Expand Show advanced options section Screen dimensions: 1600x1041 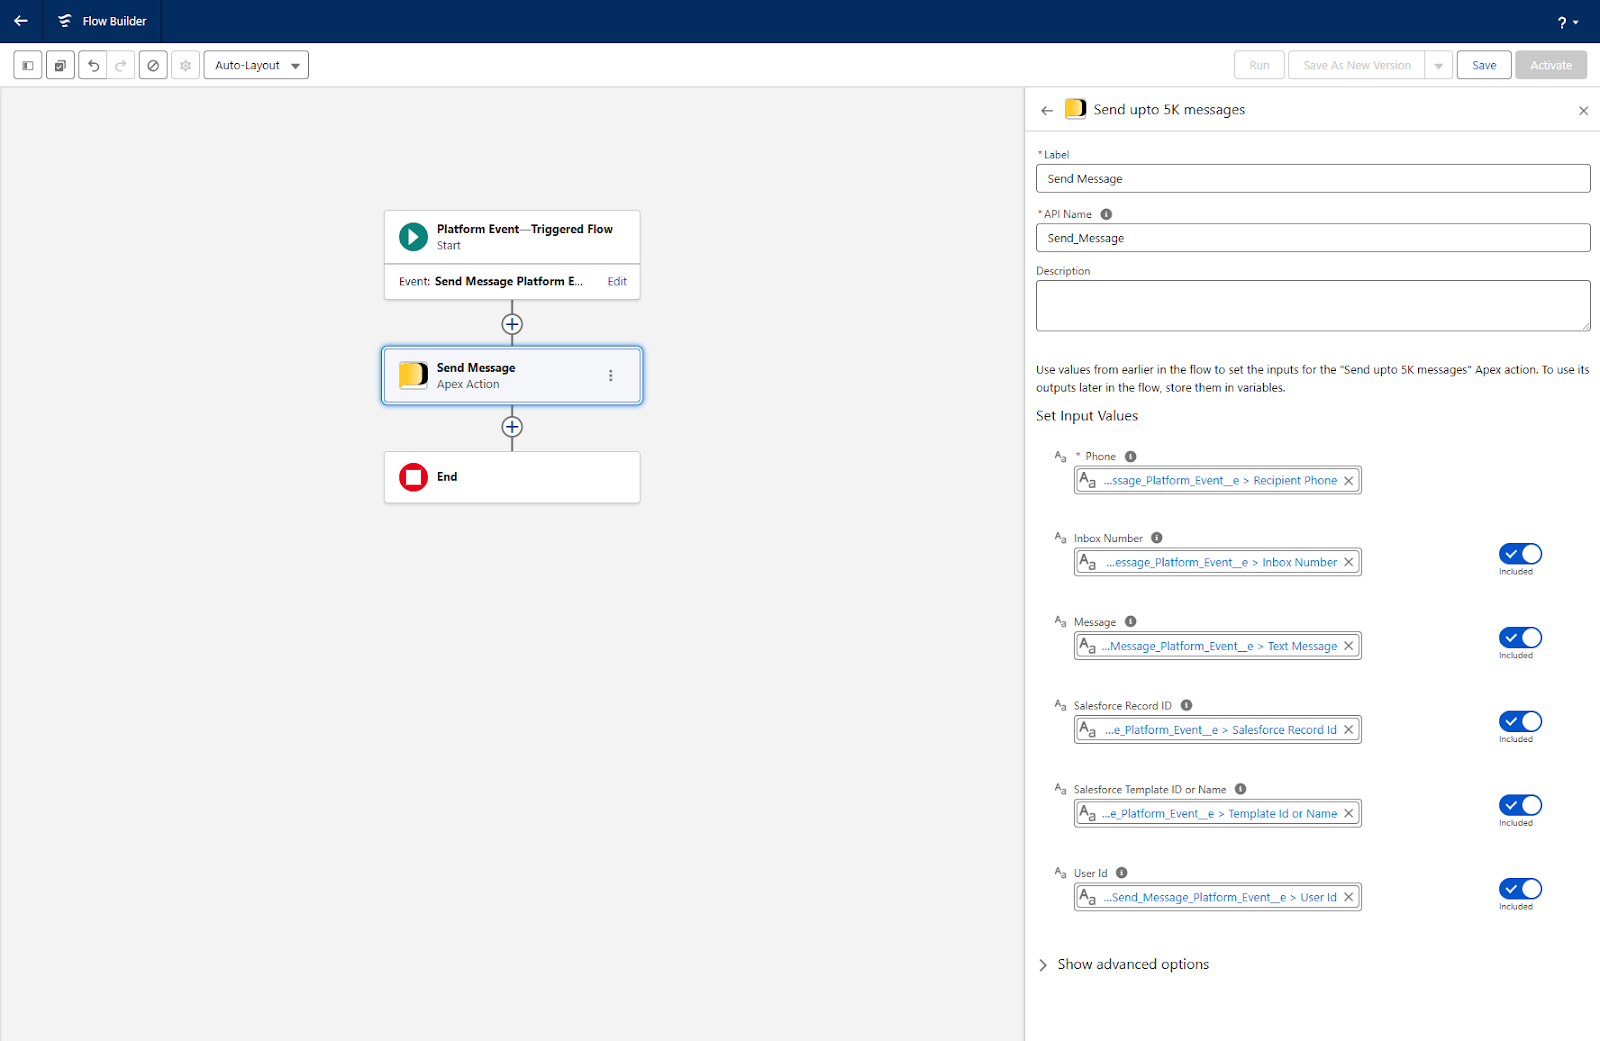click(1132, 965)
